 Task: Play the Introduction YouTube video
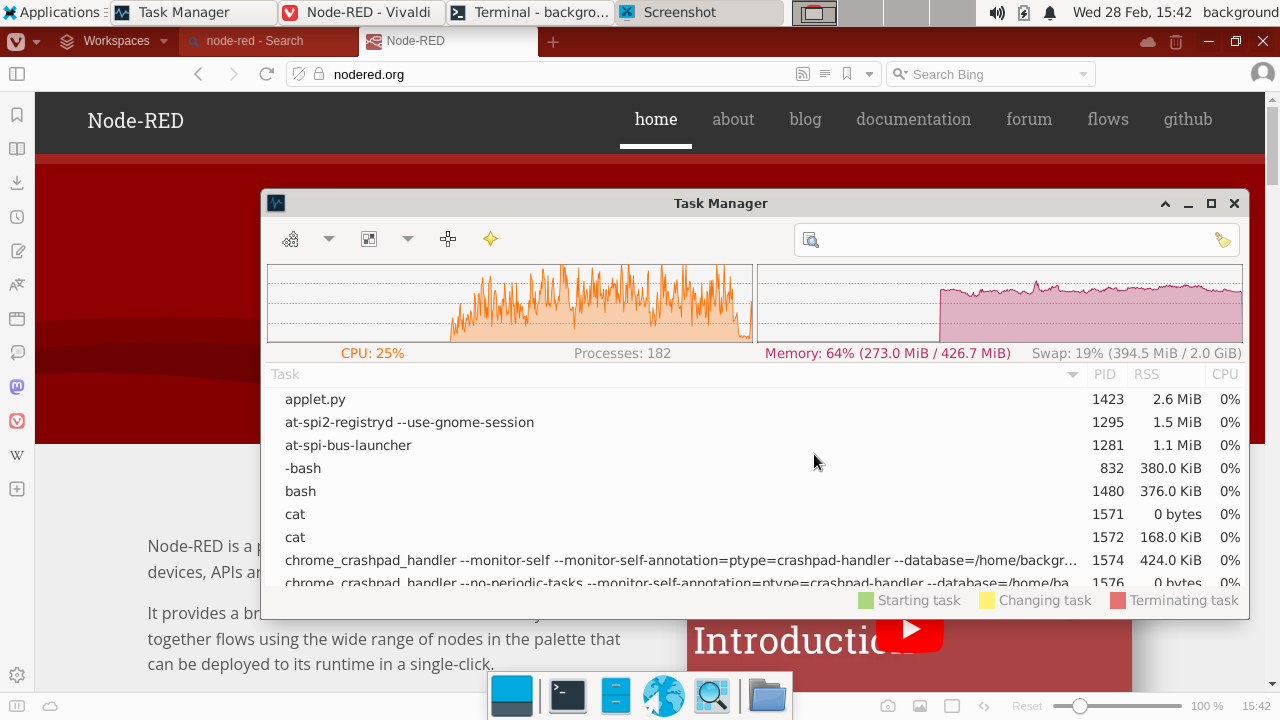click(x=910, y=630)
